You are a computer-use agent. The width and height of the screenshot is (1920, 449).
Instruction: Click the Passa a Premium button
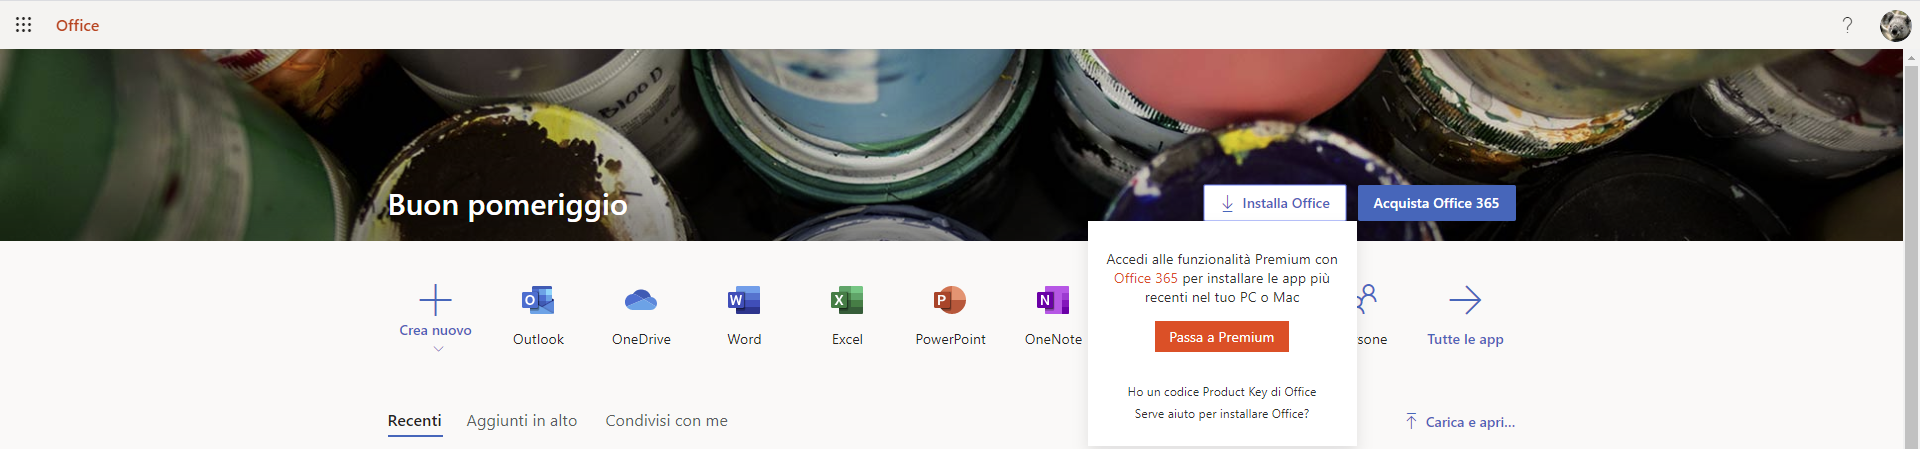point(1222,337)
